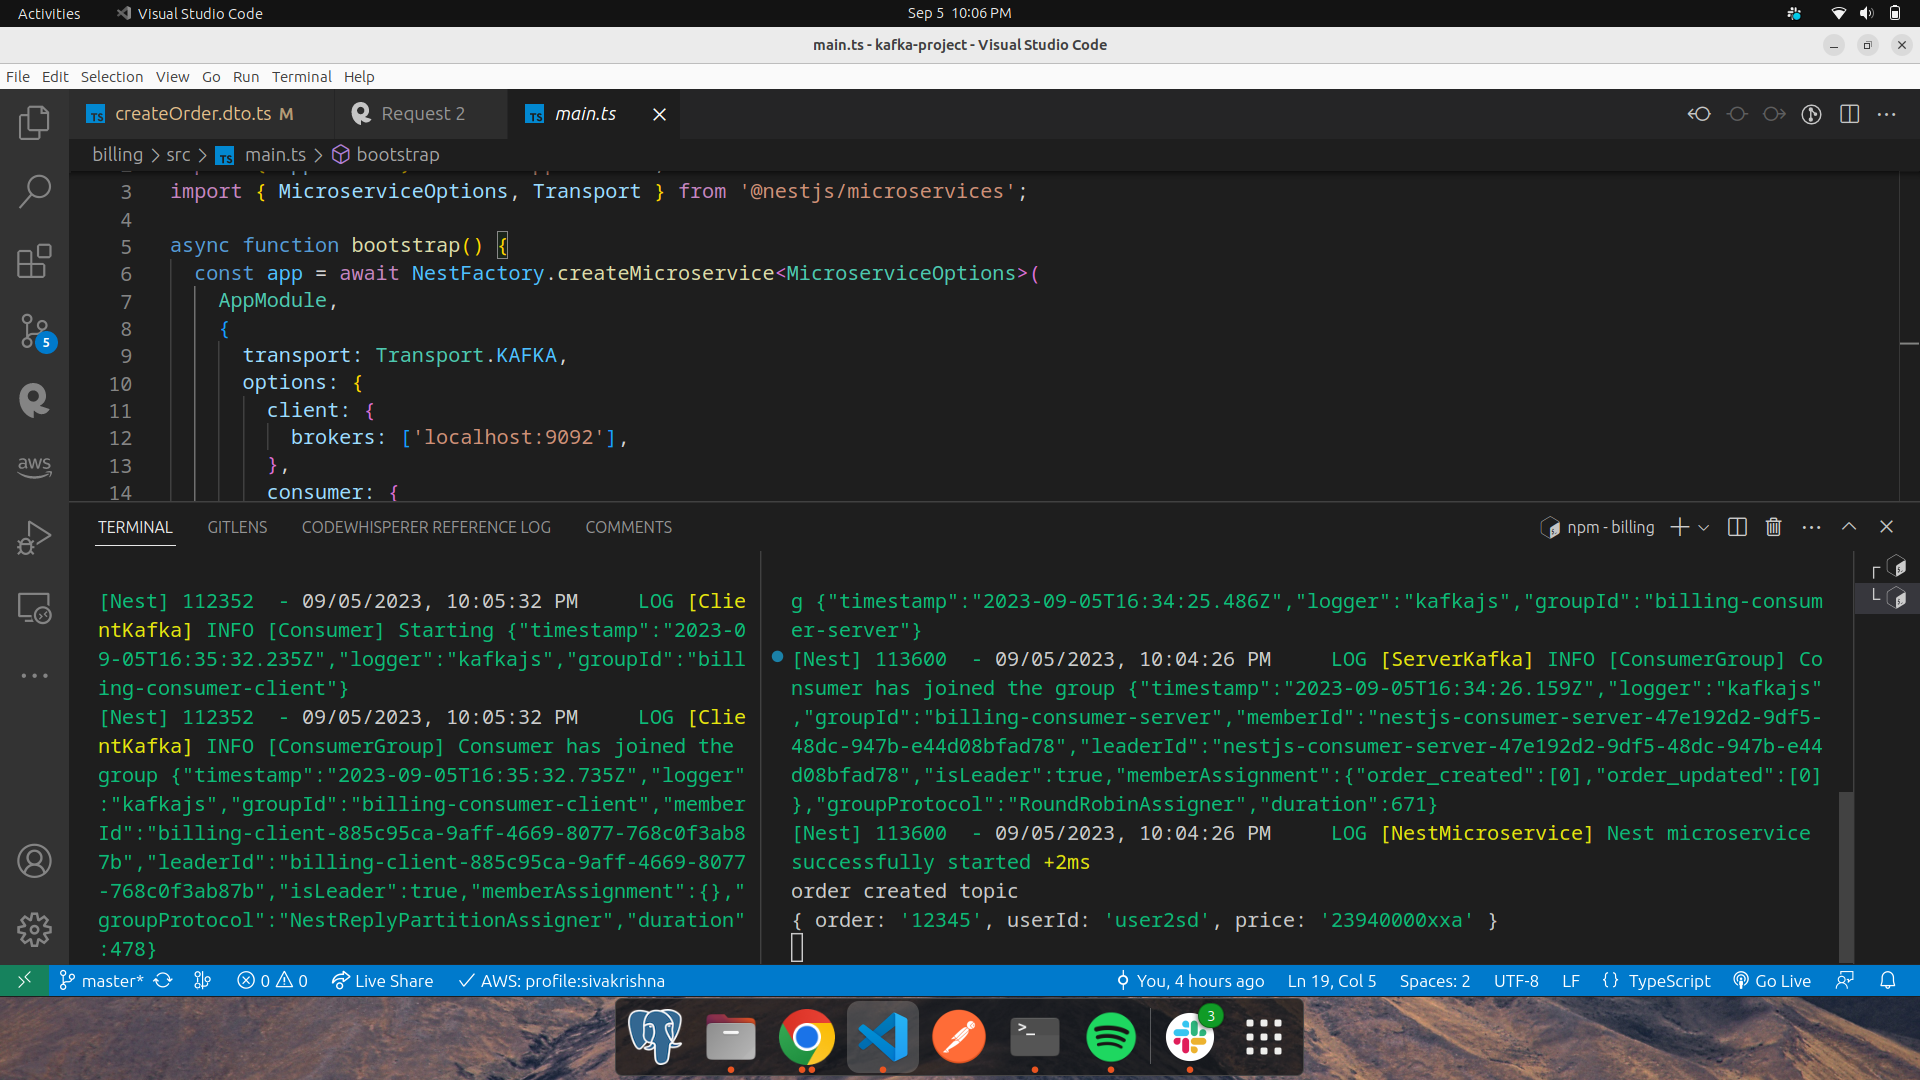Open the Explorer view in activity bar
The height and width of the screenshot is (1080, 1920).
[x=34, y=122]
